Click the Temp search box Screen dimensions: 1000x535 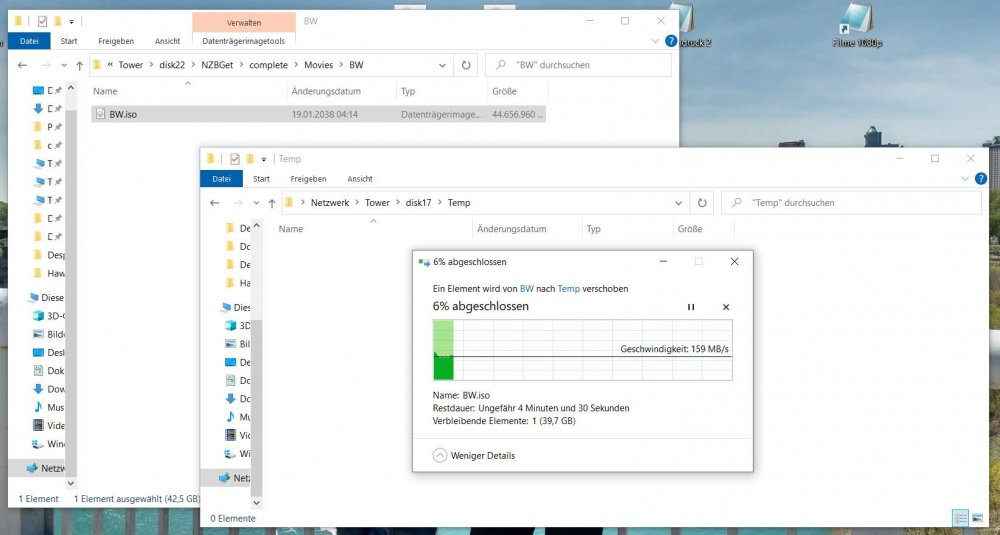click(x=851, y=203)
